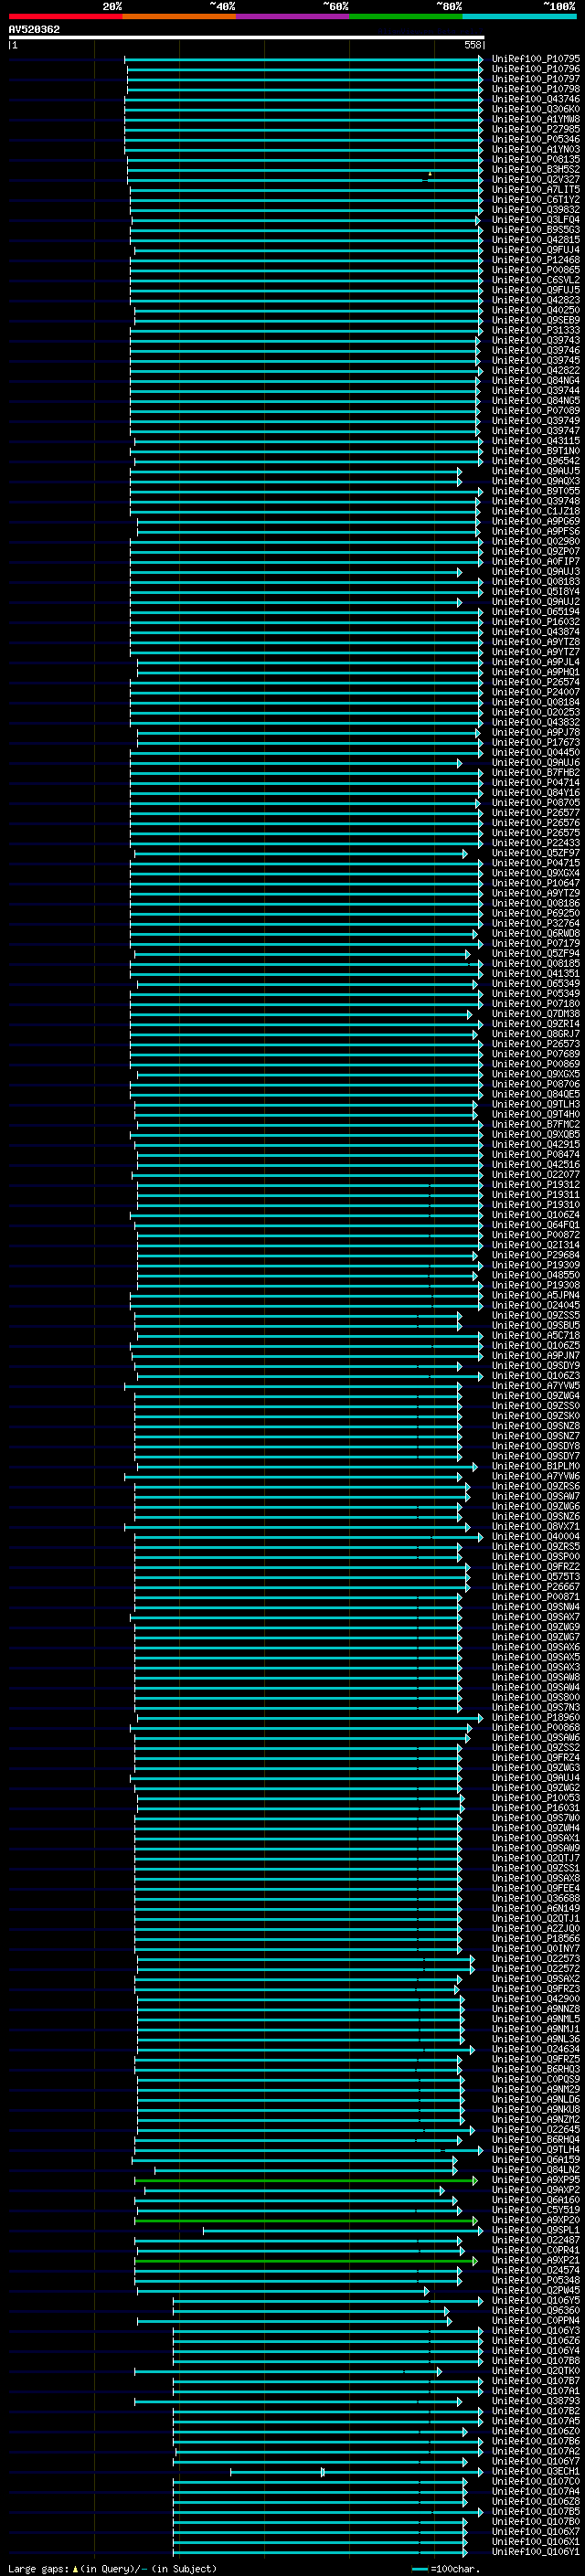Select the UniRef100_A6N149 label
The height and width of the screenshot is (2576, 585).
coord(536,1908)
